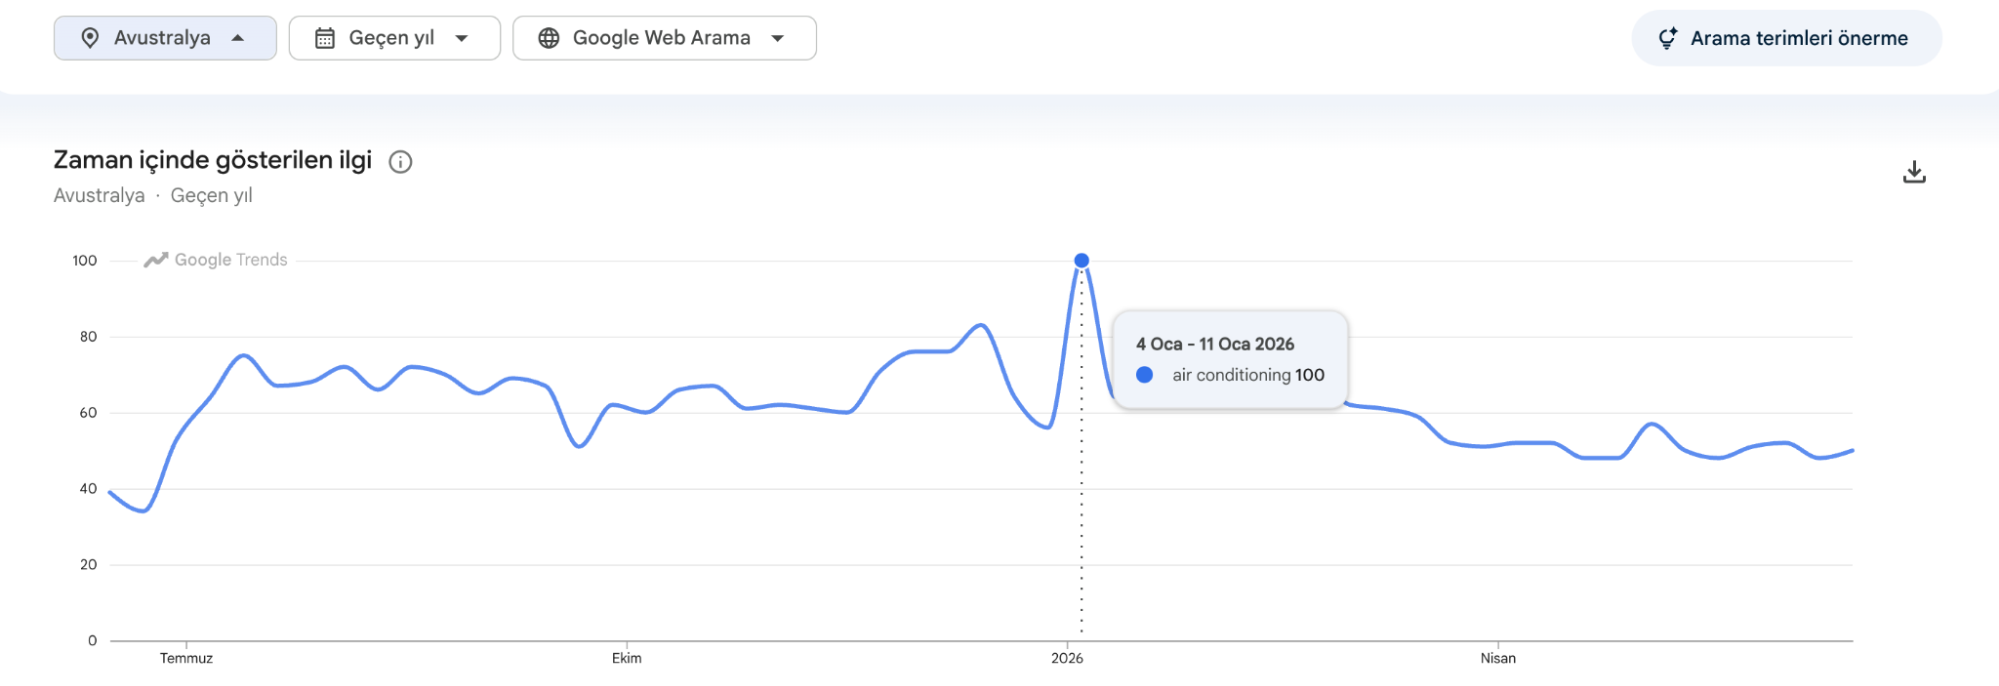Click the Nisan label on the time axis

[x=1498, y=658]
